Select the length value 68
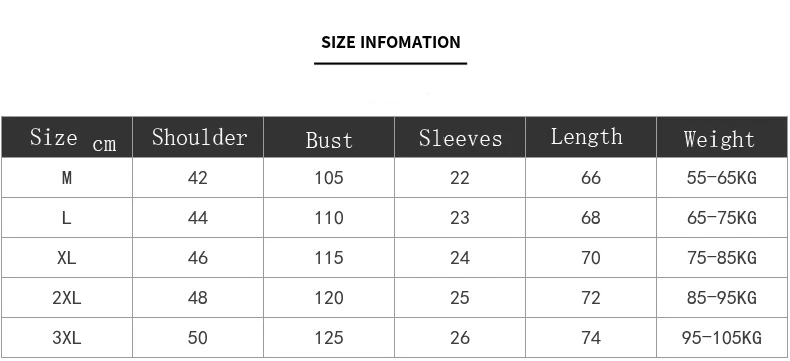The height and width of the screenshot is (361, 790). tap(591, 218)
